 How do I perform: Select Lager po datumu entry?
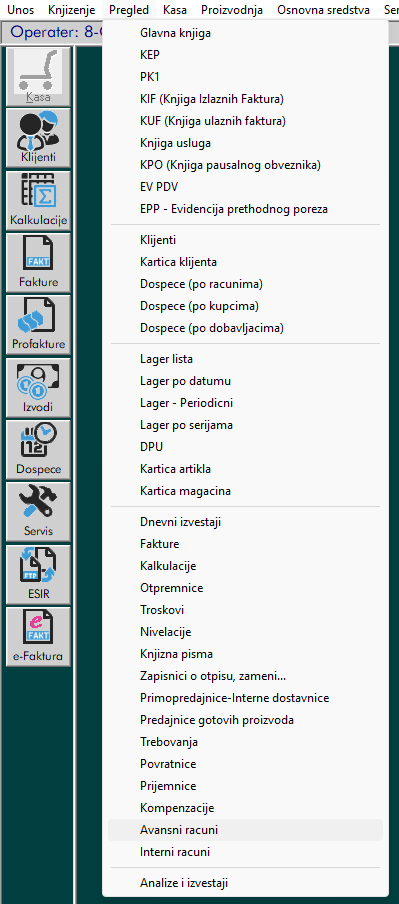point(245,381)
